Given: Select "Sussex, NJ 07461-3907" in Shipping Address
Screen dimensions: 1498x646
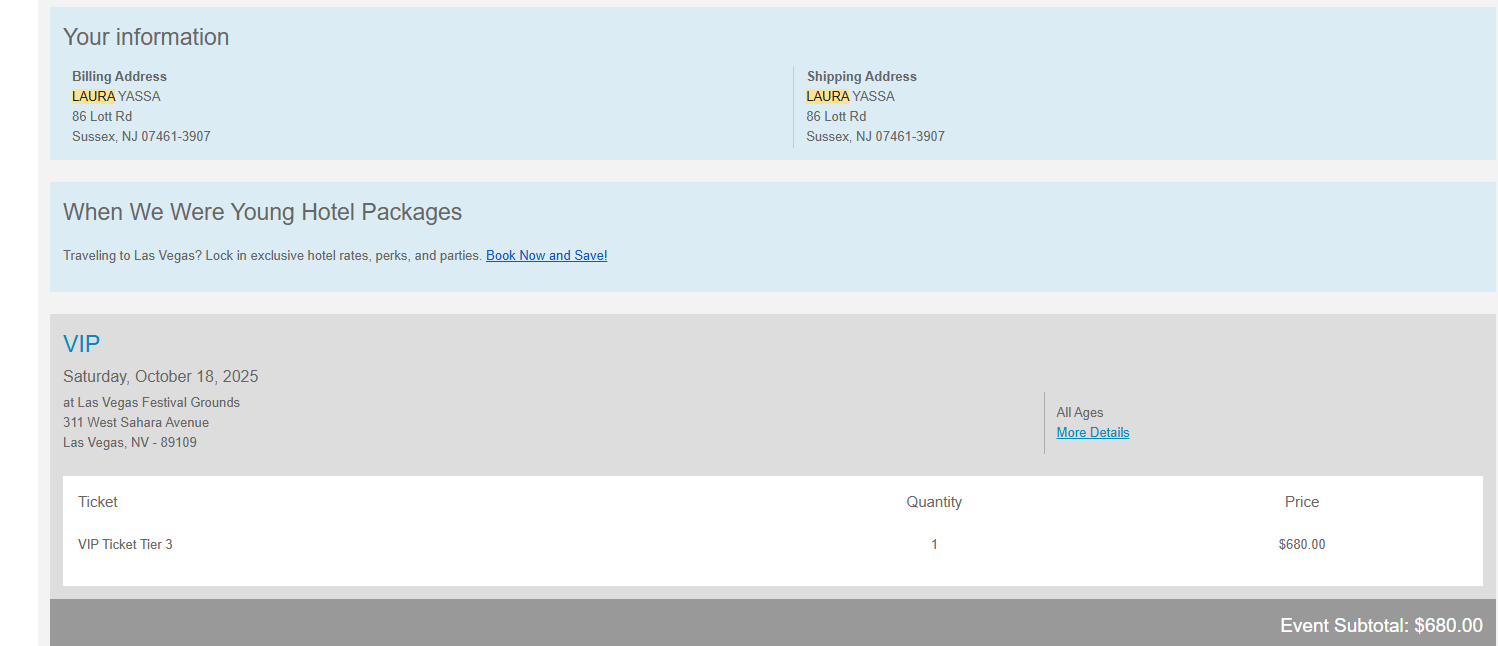Looking at the screenshot, I should 876,136.
